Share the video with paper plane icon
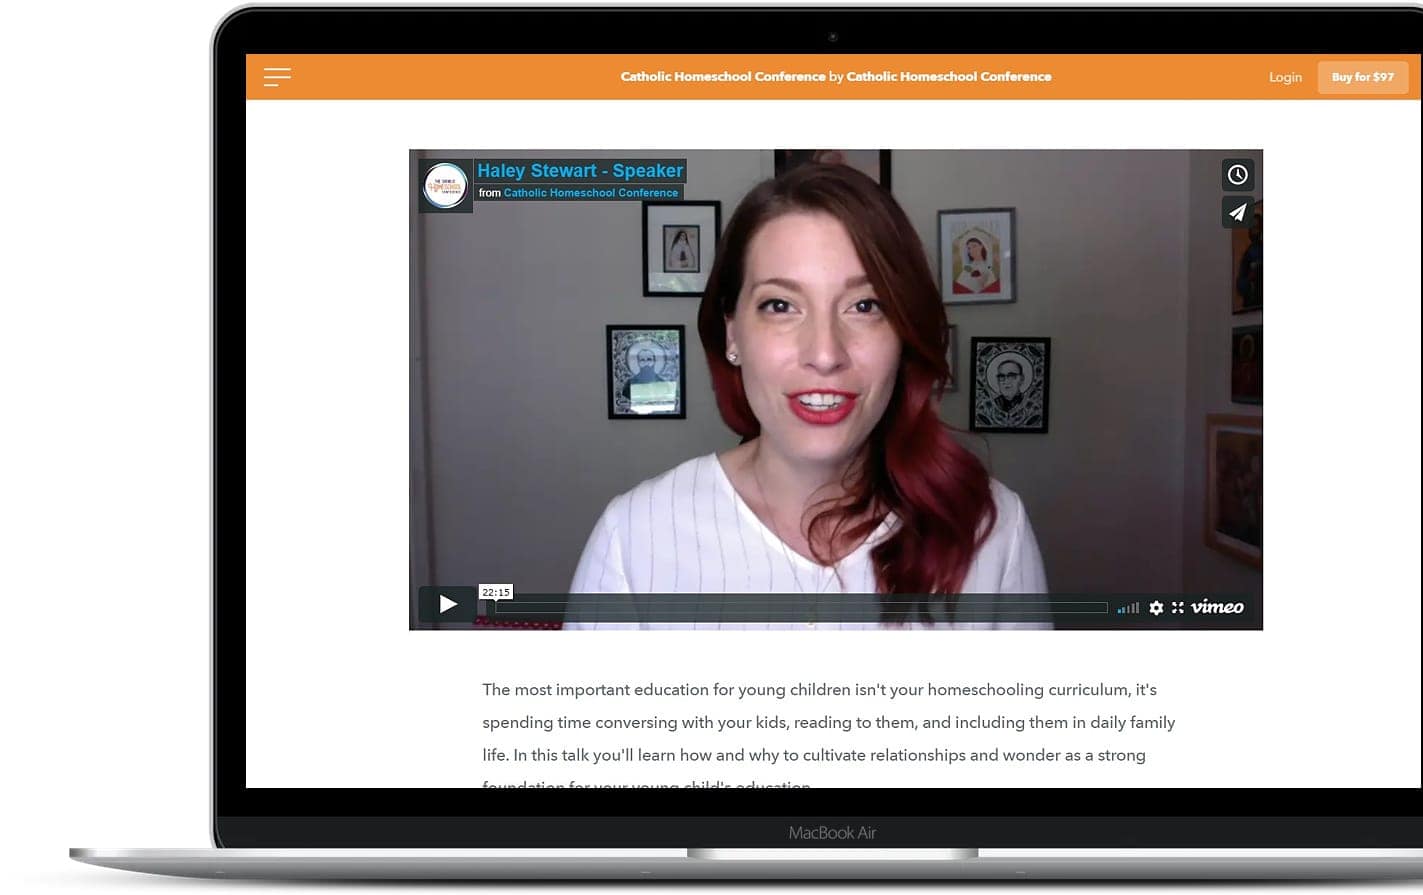 pos(1237,212)
